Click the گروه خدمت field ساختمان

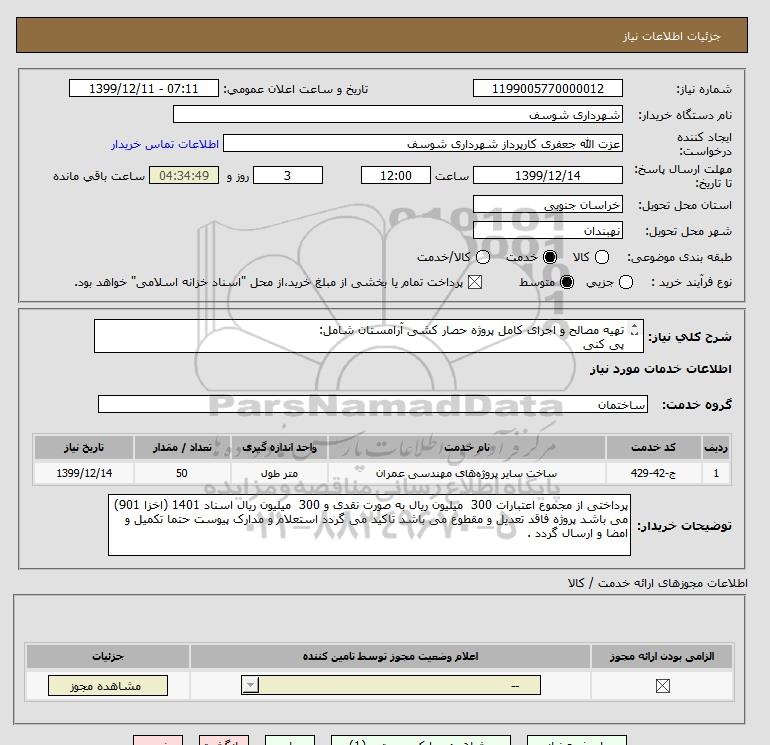[x=373, y=405]
